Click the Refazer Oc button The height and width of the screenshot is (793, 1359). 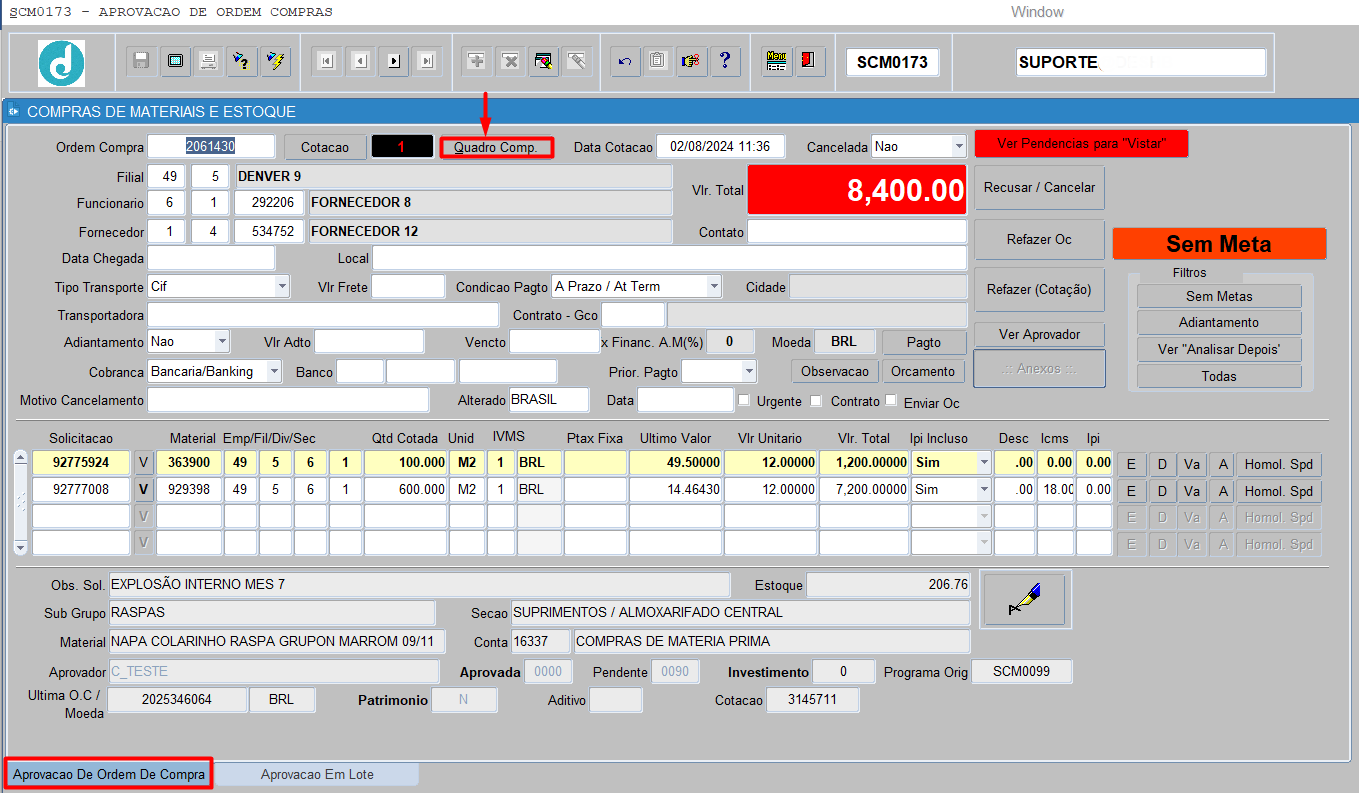[x=1039, y=240]
